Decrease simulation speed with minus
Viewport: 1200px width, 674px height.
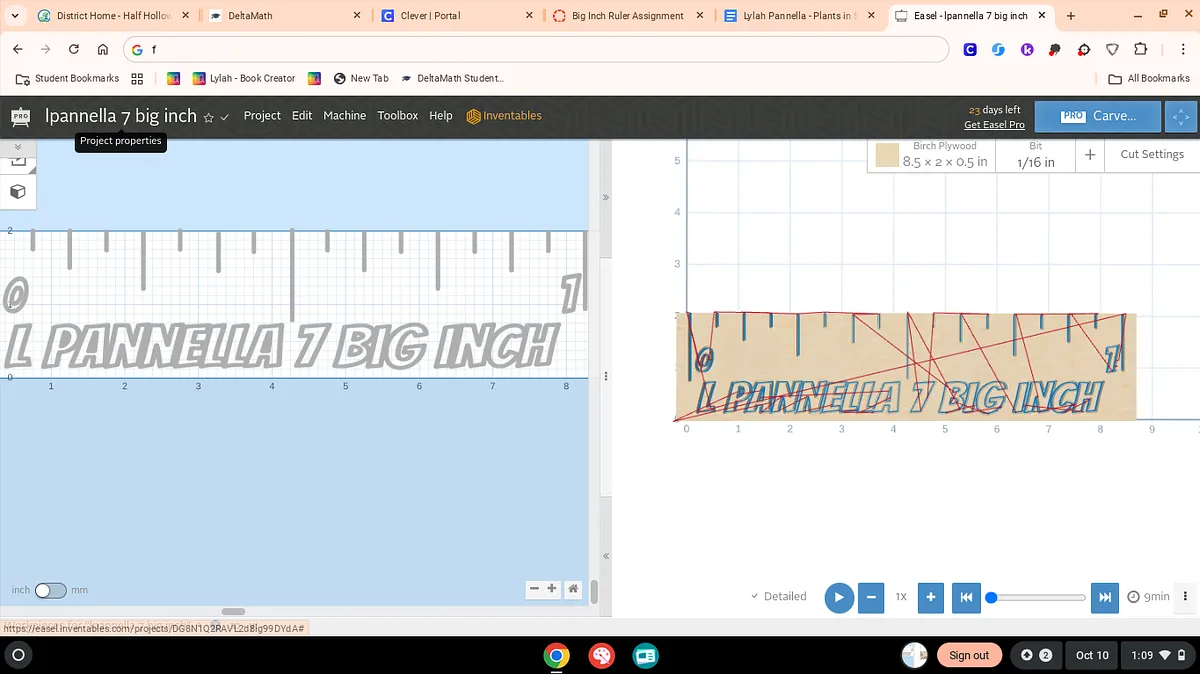tap(871, 597)
